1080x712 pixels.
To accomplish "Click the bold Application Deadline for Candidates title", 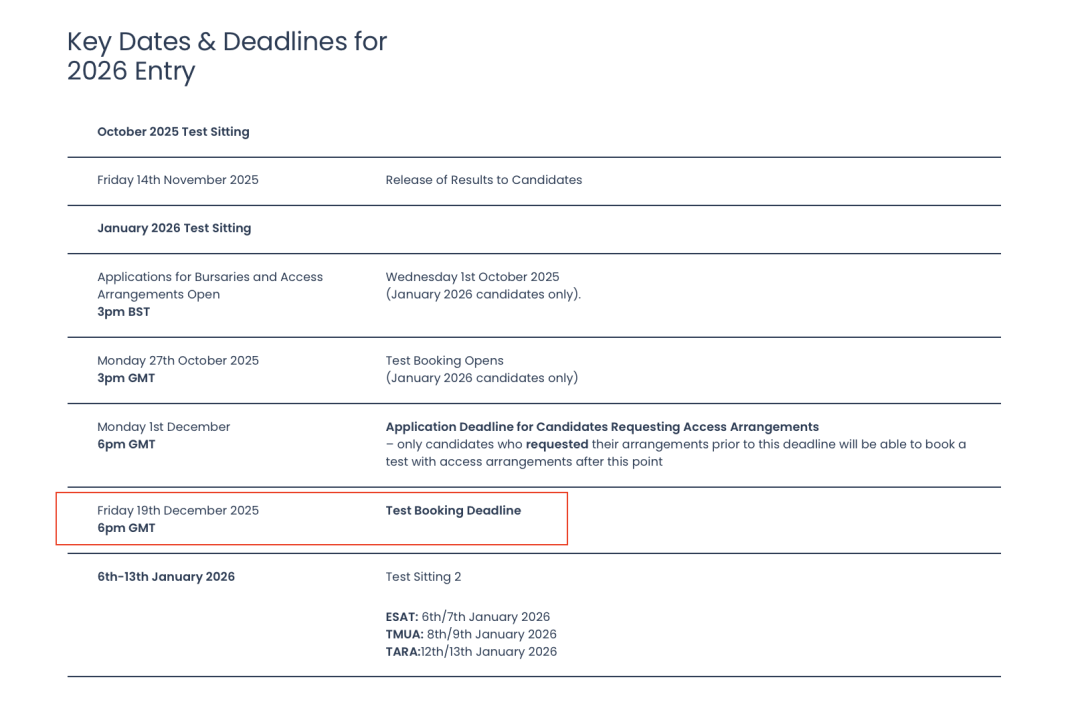I will 602,427.
